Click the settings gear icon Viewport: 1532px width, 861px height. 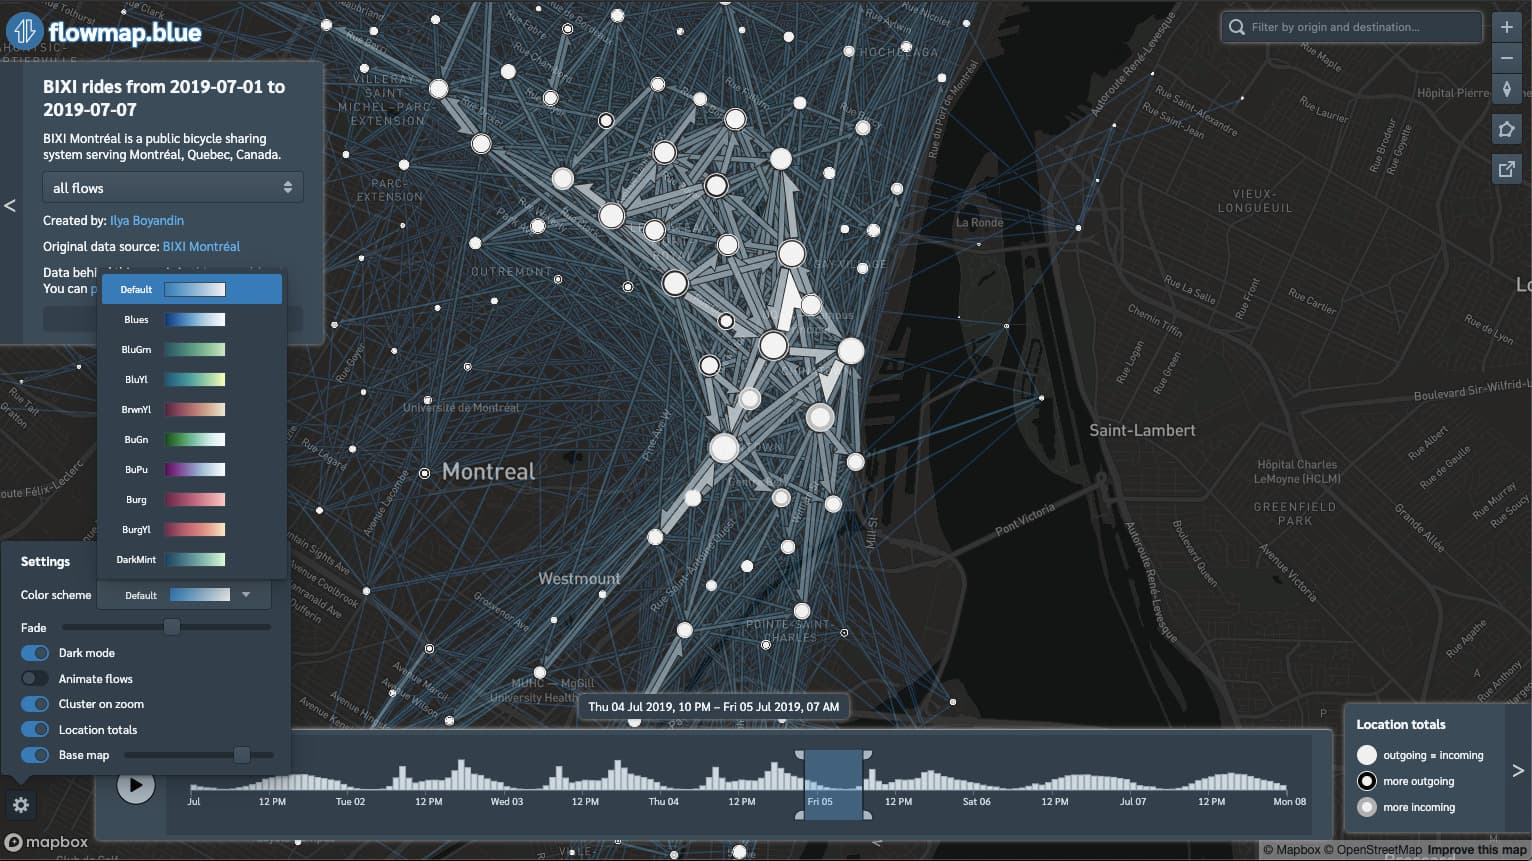21,805
